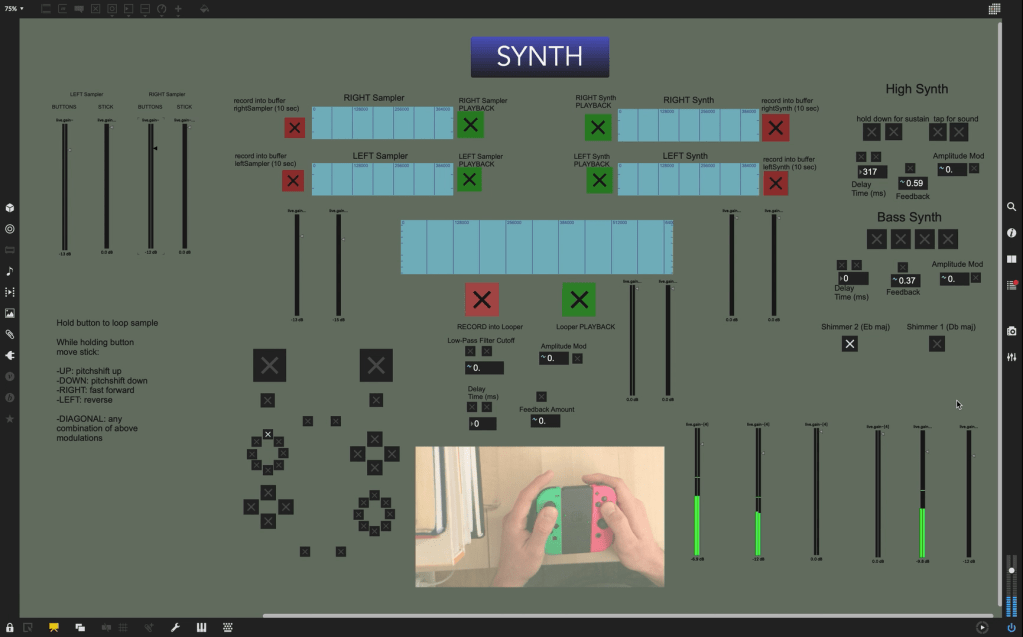Enable the Shimmer 2 (Eb maj) toggle
The image size is (1023, 637).
849,344
